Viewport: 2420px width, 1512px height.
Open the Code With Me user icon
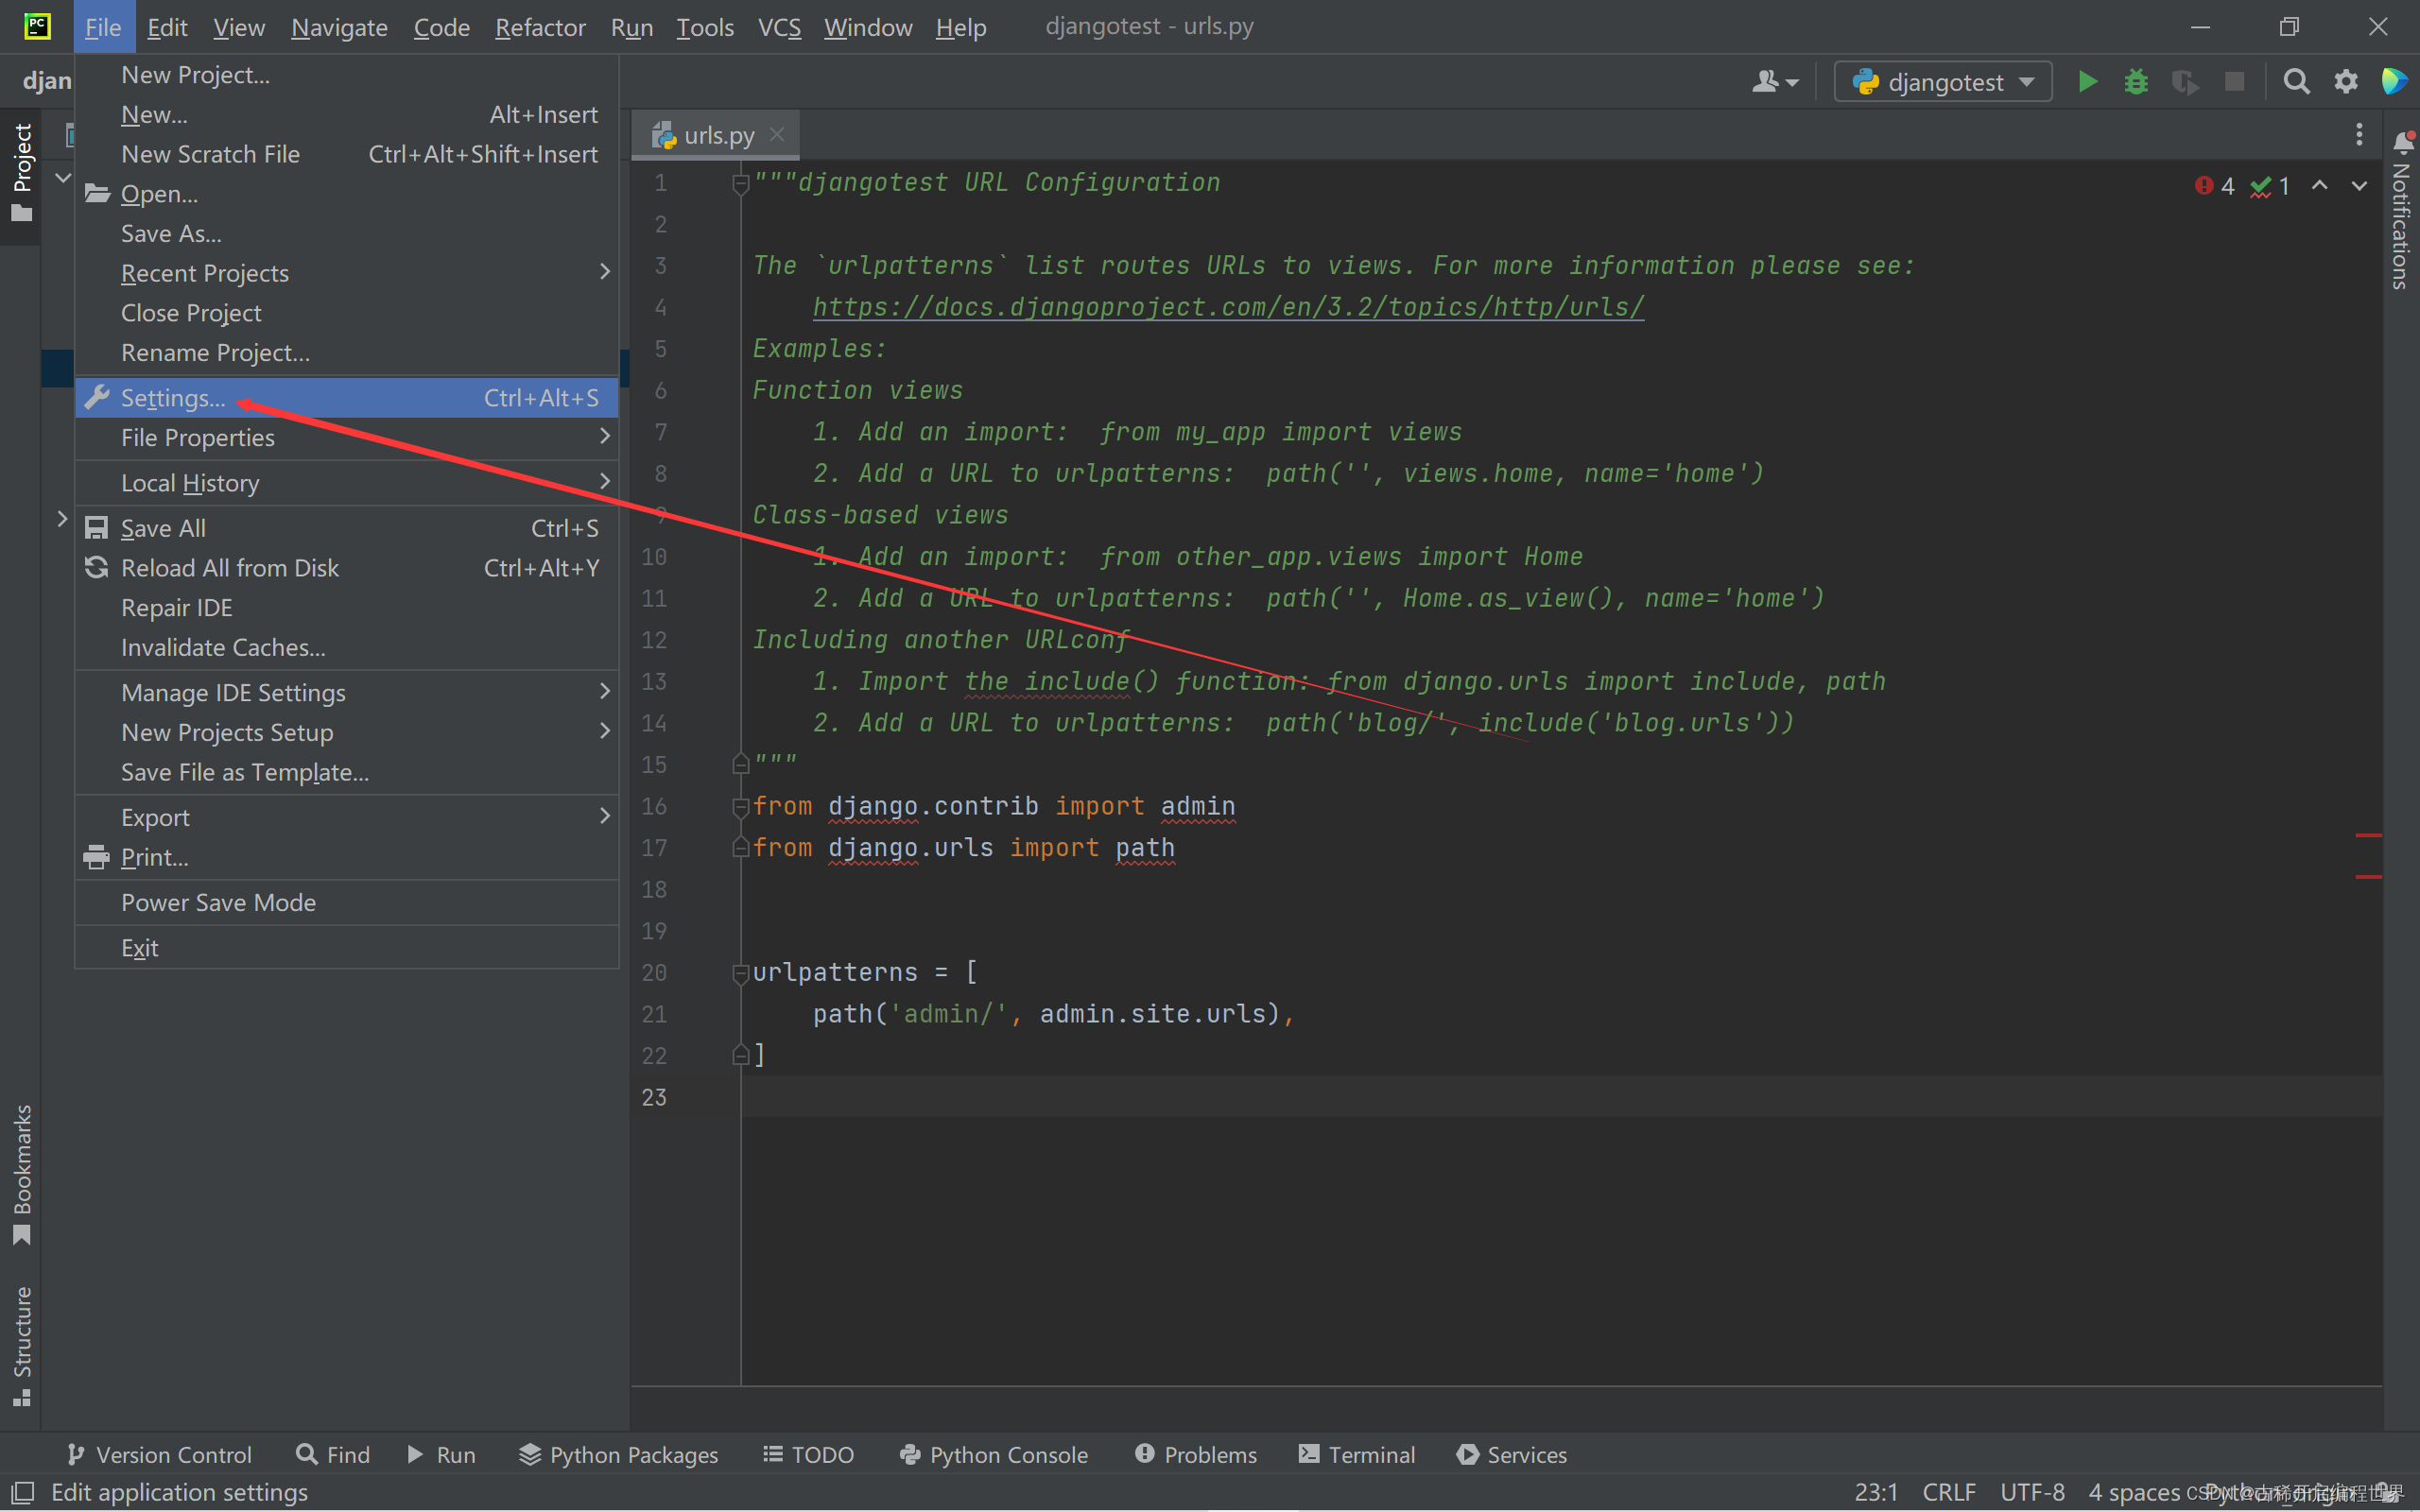1775,81
